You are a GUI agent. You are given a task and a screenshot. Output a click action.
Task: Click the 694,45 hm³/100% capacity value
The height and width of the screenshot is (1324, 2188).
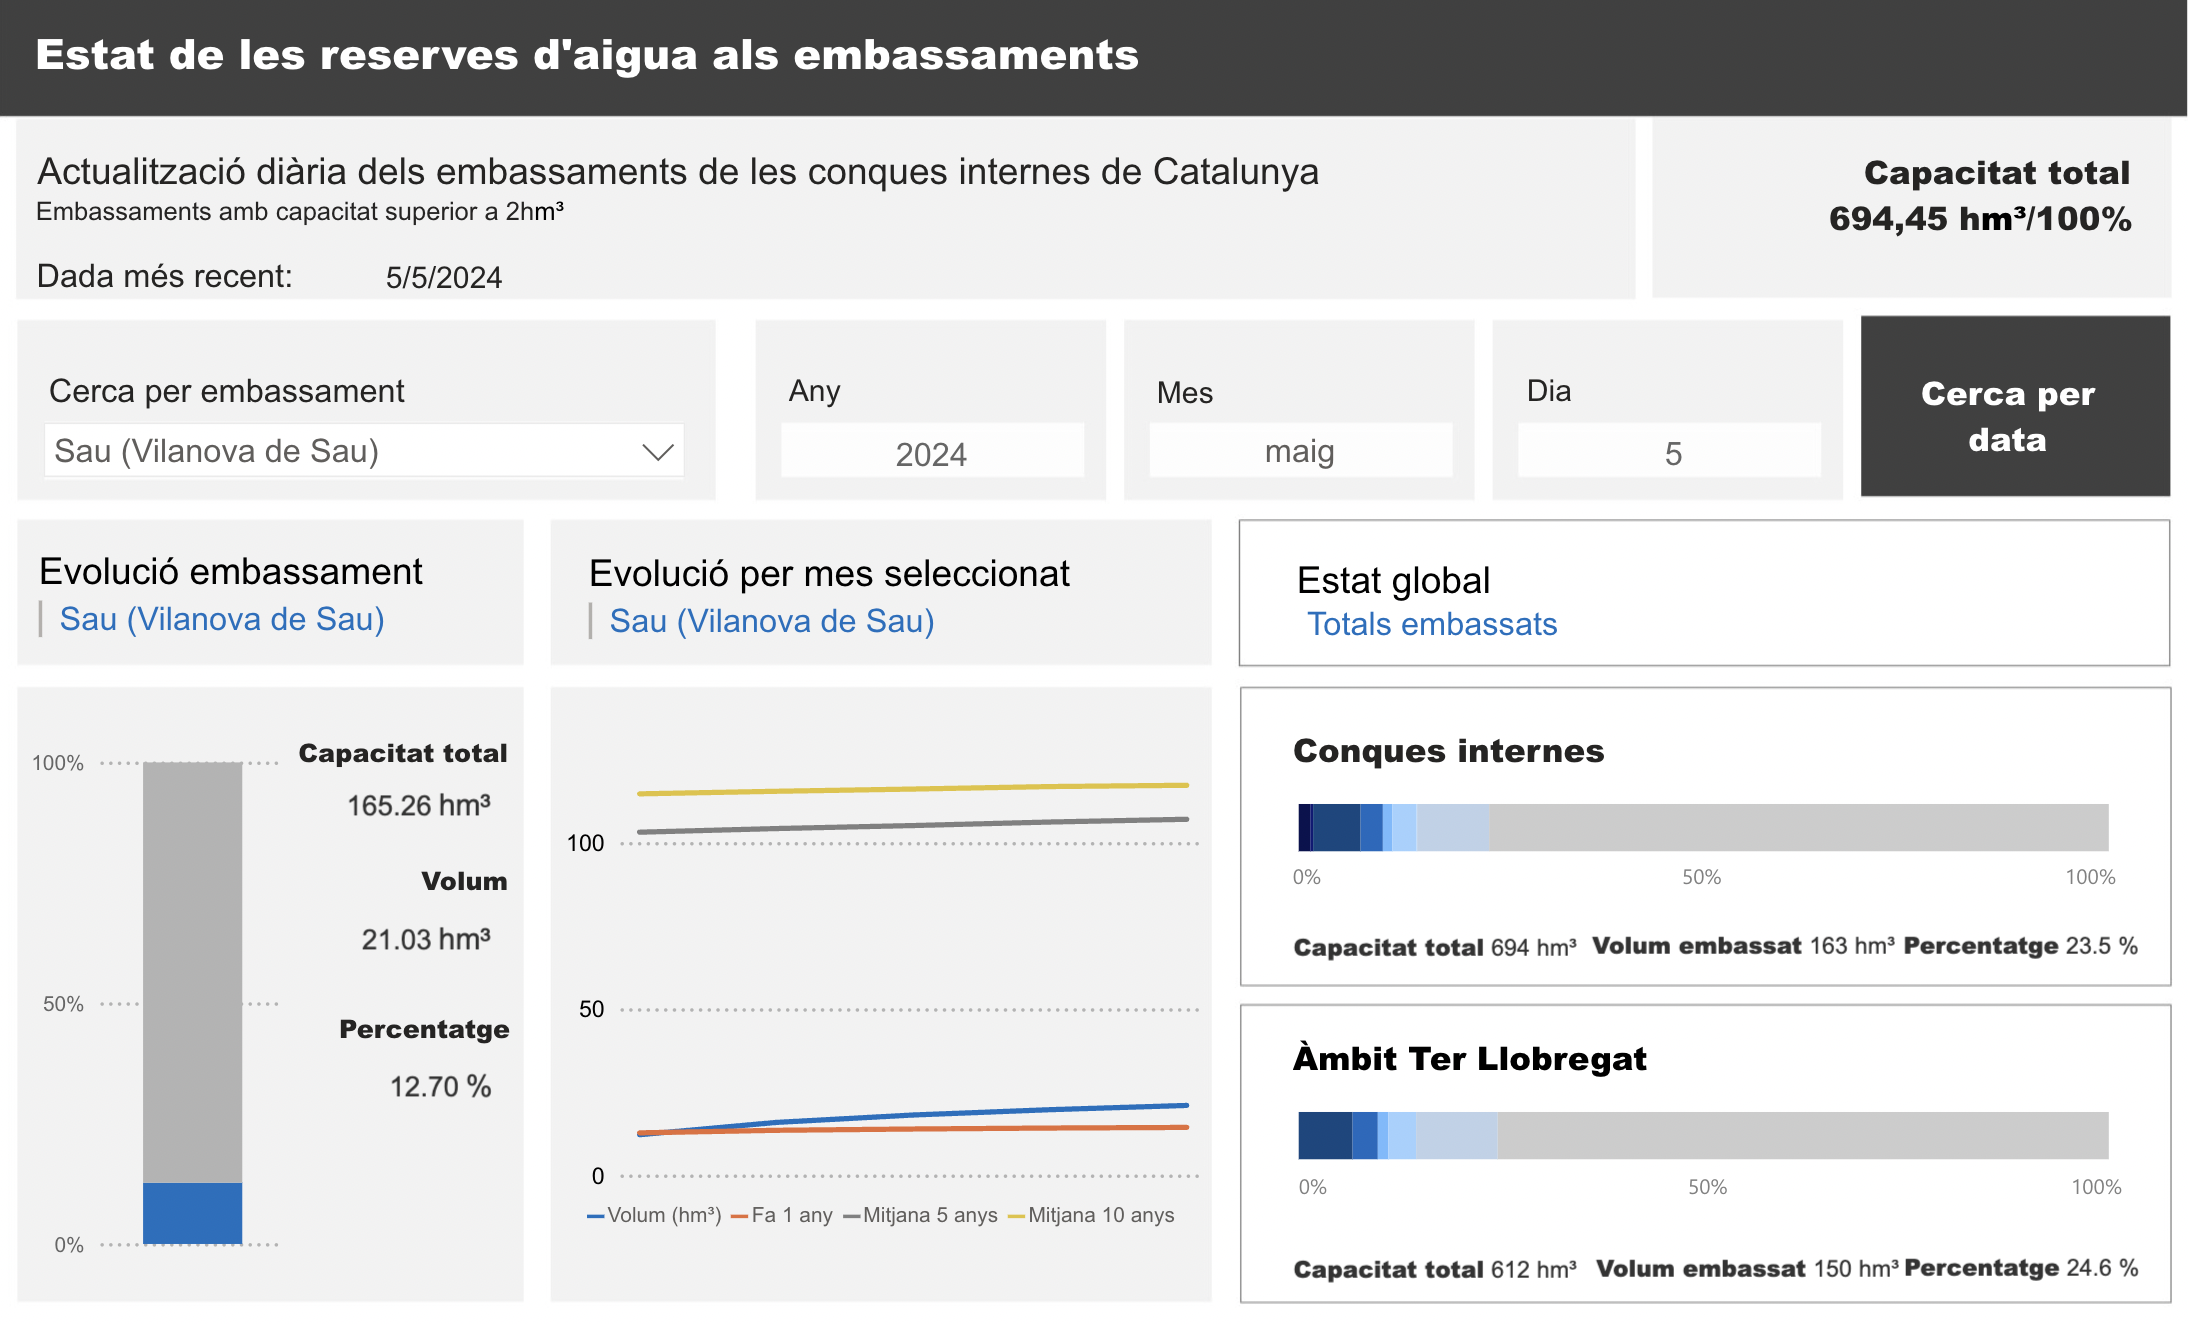pos(1980,219)
